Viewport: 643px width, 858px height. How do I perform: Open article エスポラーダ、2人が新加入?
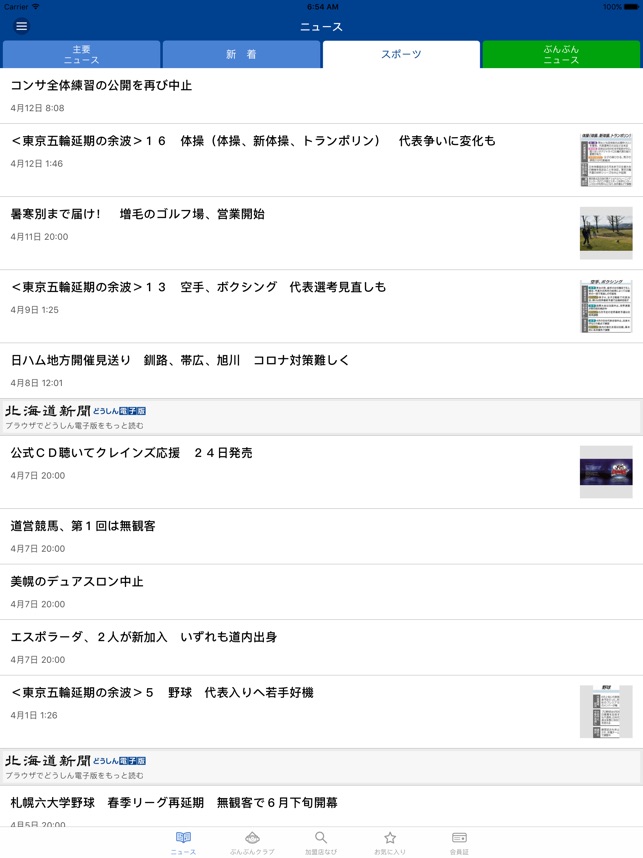coord(321,648)
